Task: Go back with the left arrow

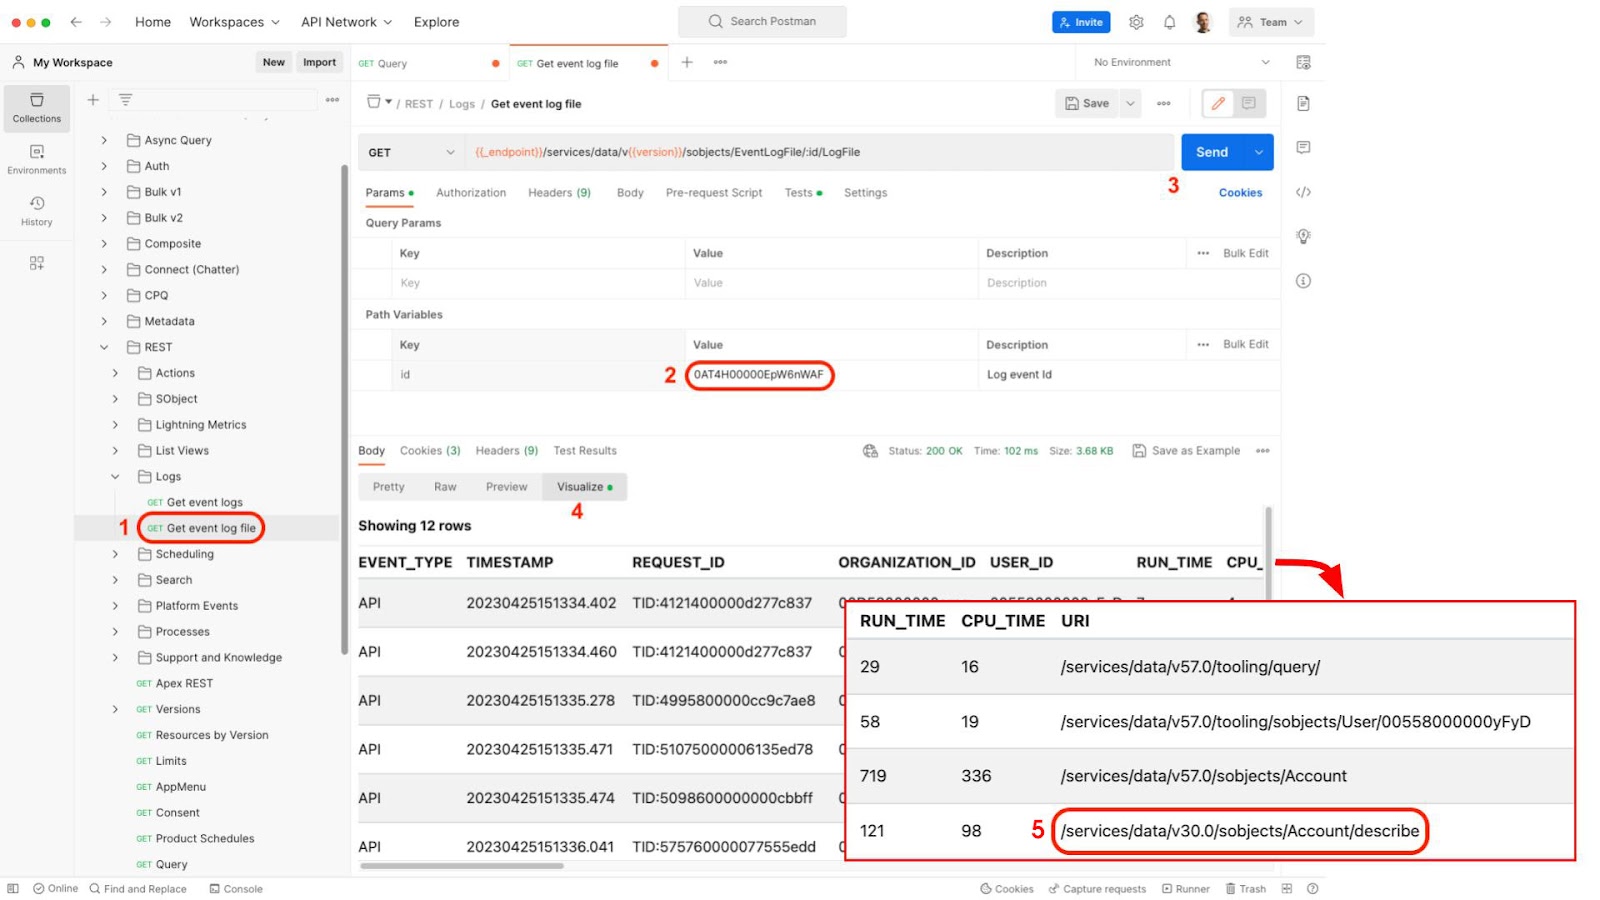Action: pyautogui.click(x=76, y=22)
